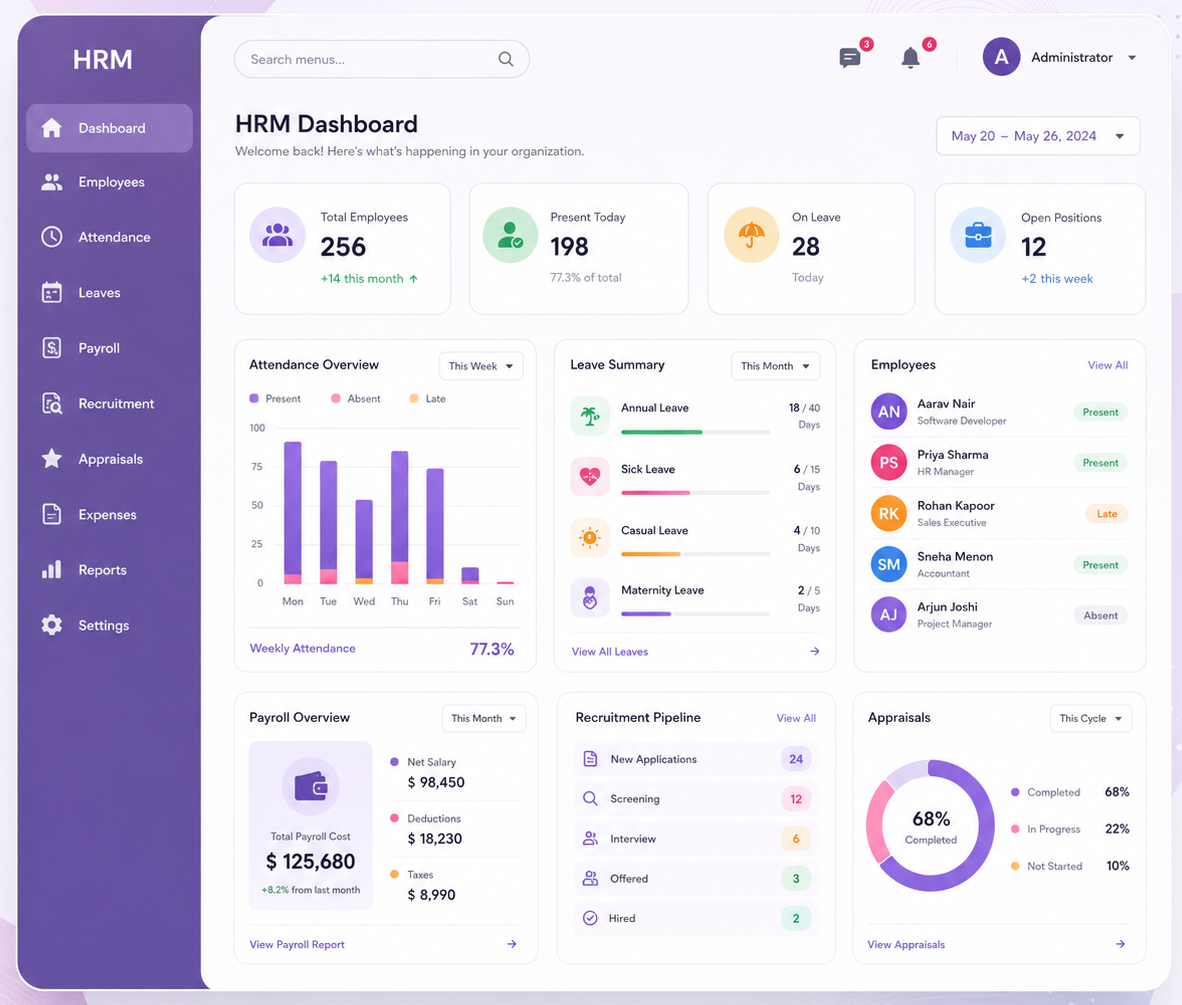Toggle the Absent legend swatch

(x=335, y=398)
